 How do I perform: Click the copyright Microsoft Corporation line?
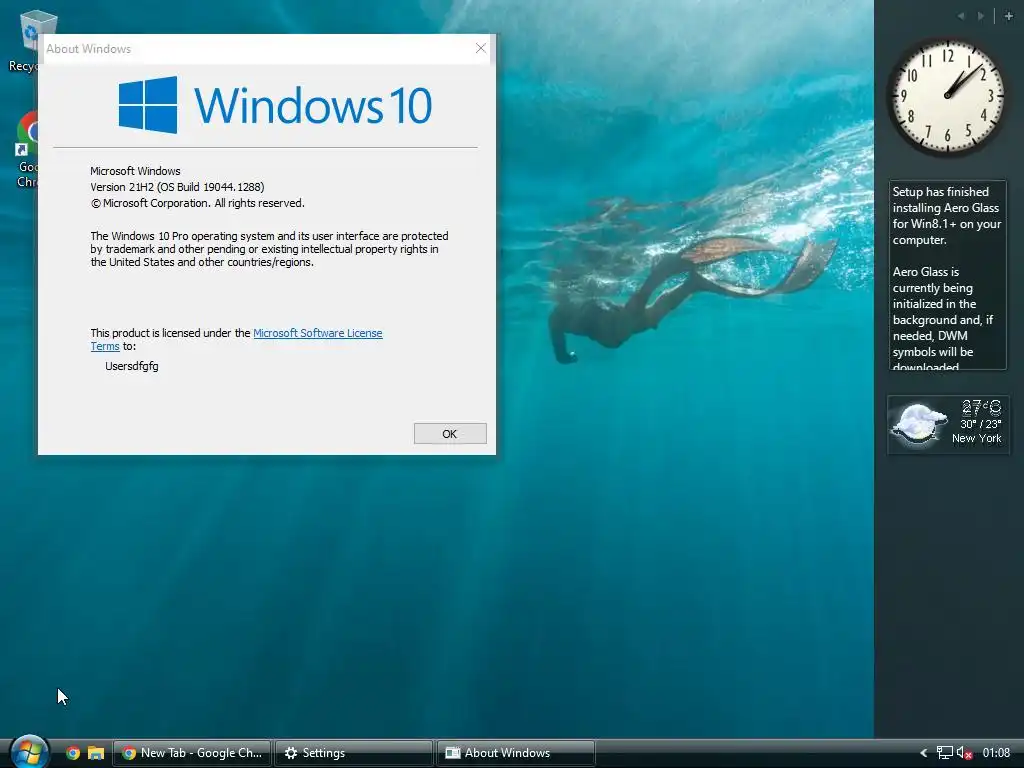pos(198,203)
